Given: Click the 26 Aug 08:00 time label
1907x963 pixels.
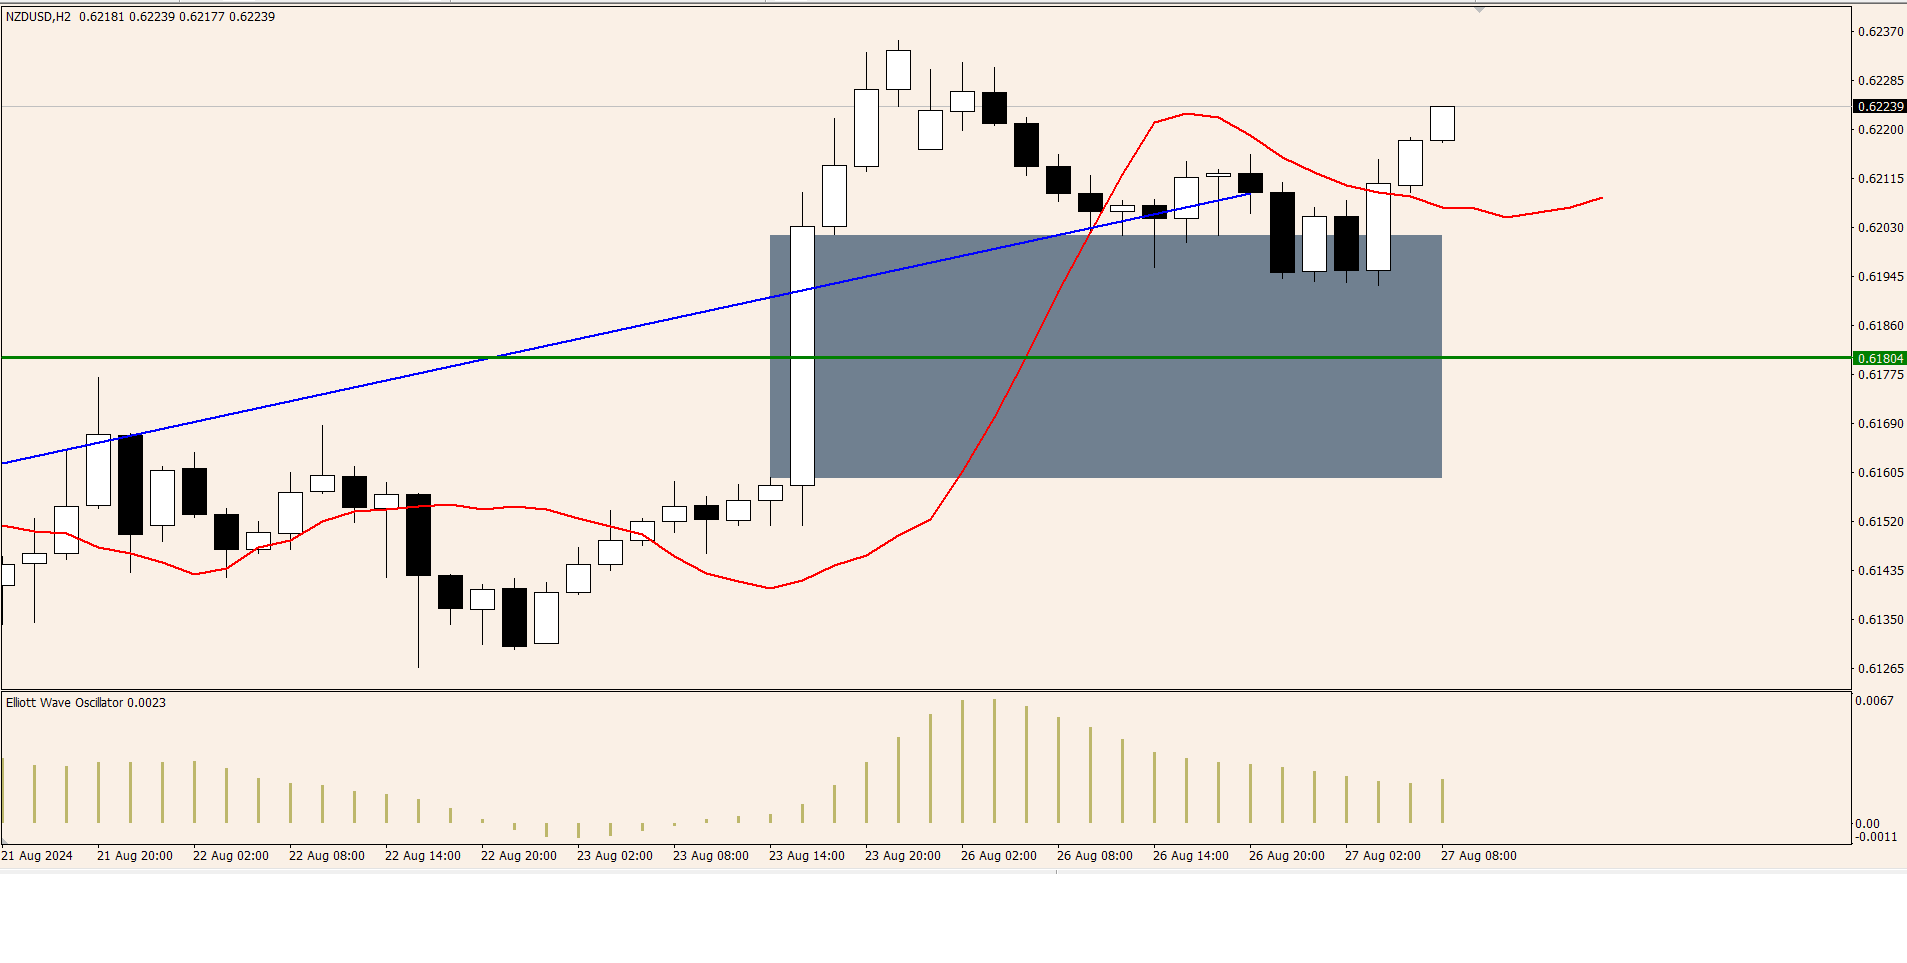Looking at the screenshot, I should pyautogui.click(x=1095, y=856).
